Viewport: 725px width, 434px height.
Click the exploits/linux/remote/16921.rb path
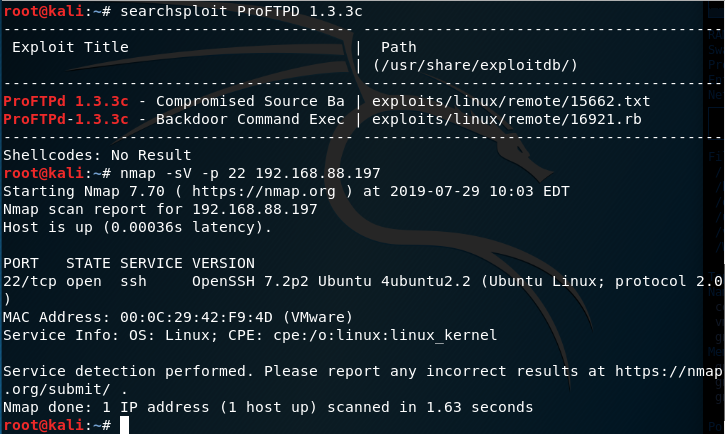(506, 118)
